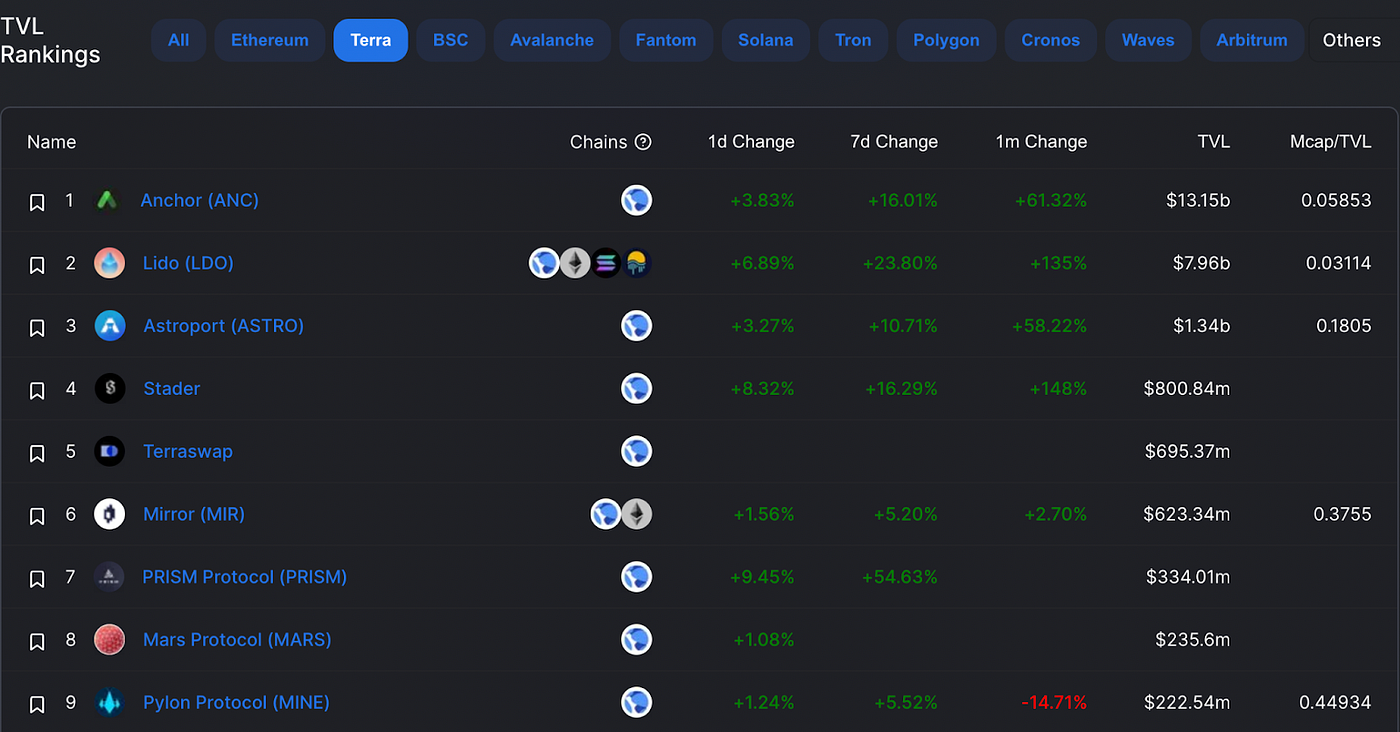Click Ethereum chain icon in Lido row
1400x732 pixels.
575,263
